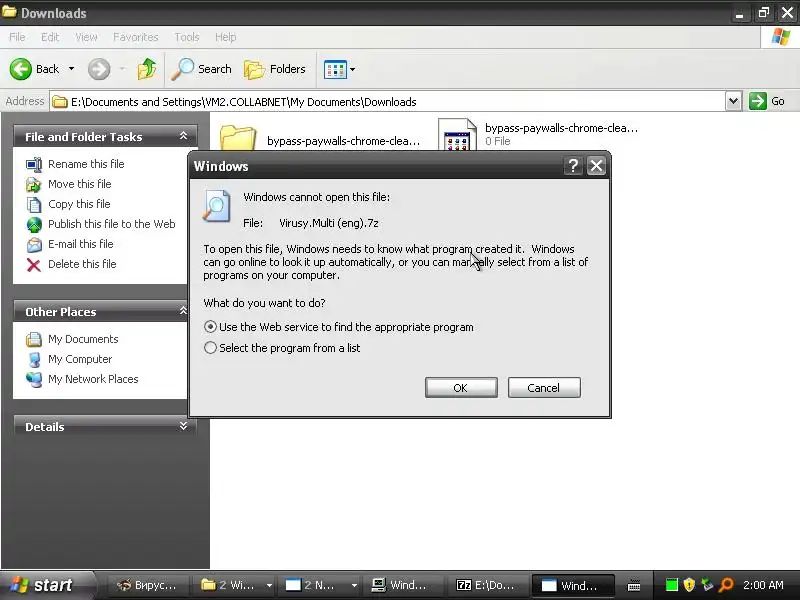Viewport: 800px width, 600px height.
Task: Click the My Documents folder icon
Action: click(34, 339)
